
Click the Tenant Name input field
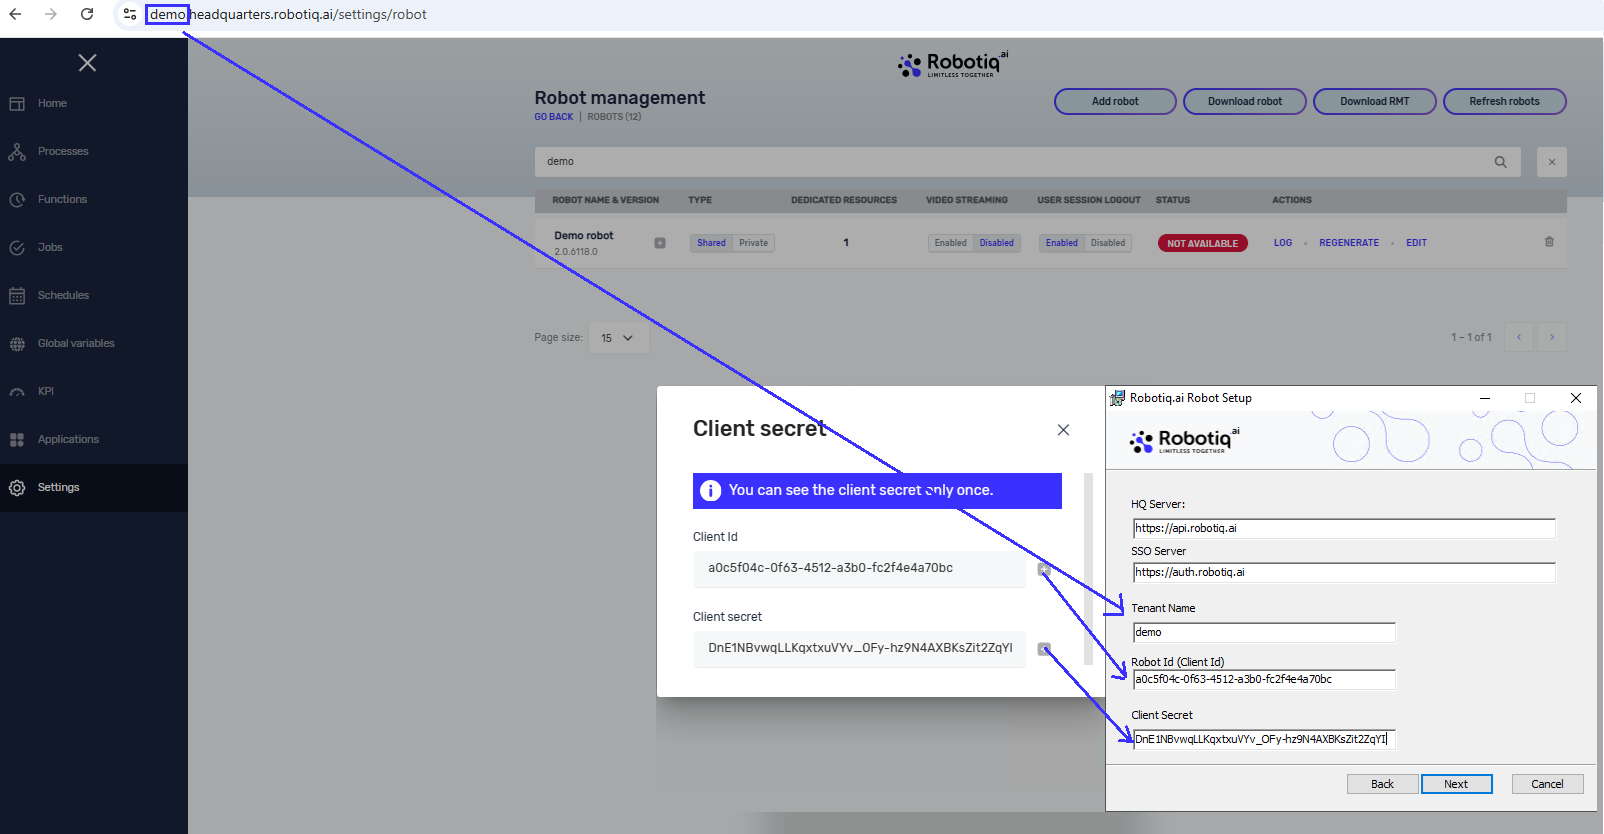1264,633
